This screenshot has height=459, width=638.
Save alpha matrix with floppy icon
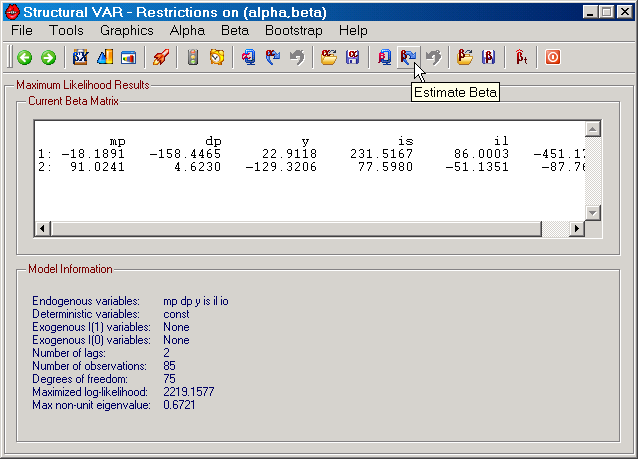coord(353,57)
